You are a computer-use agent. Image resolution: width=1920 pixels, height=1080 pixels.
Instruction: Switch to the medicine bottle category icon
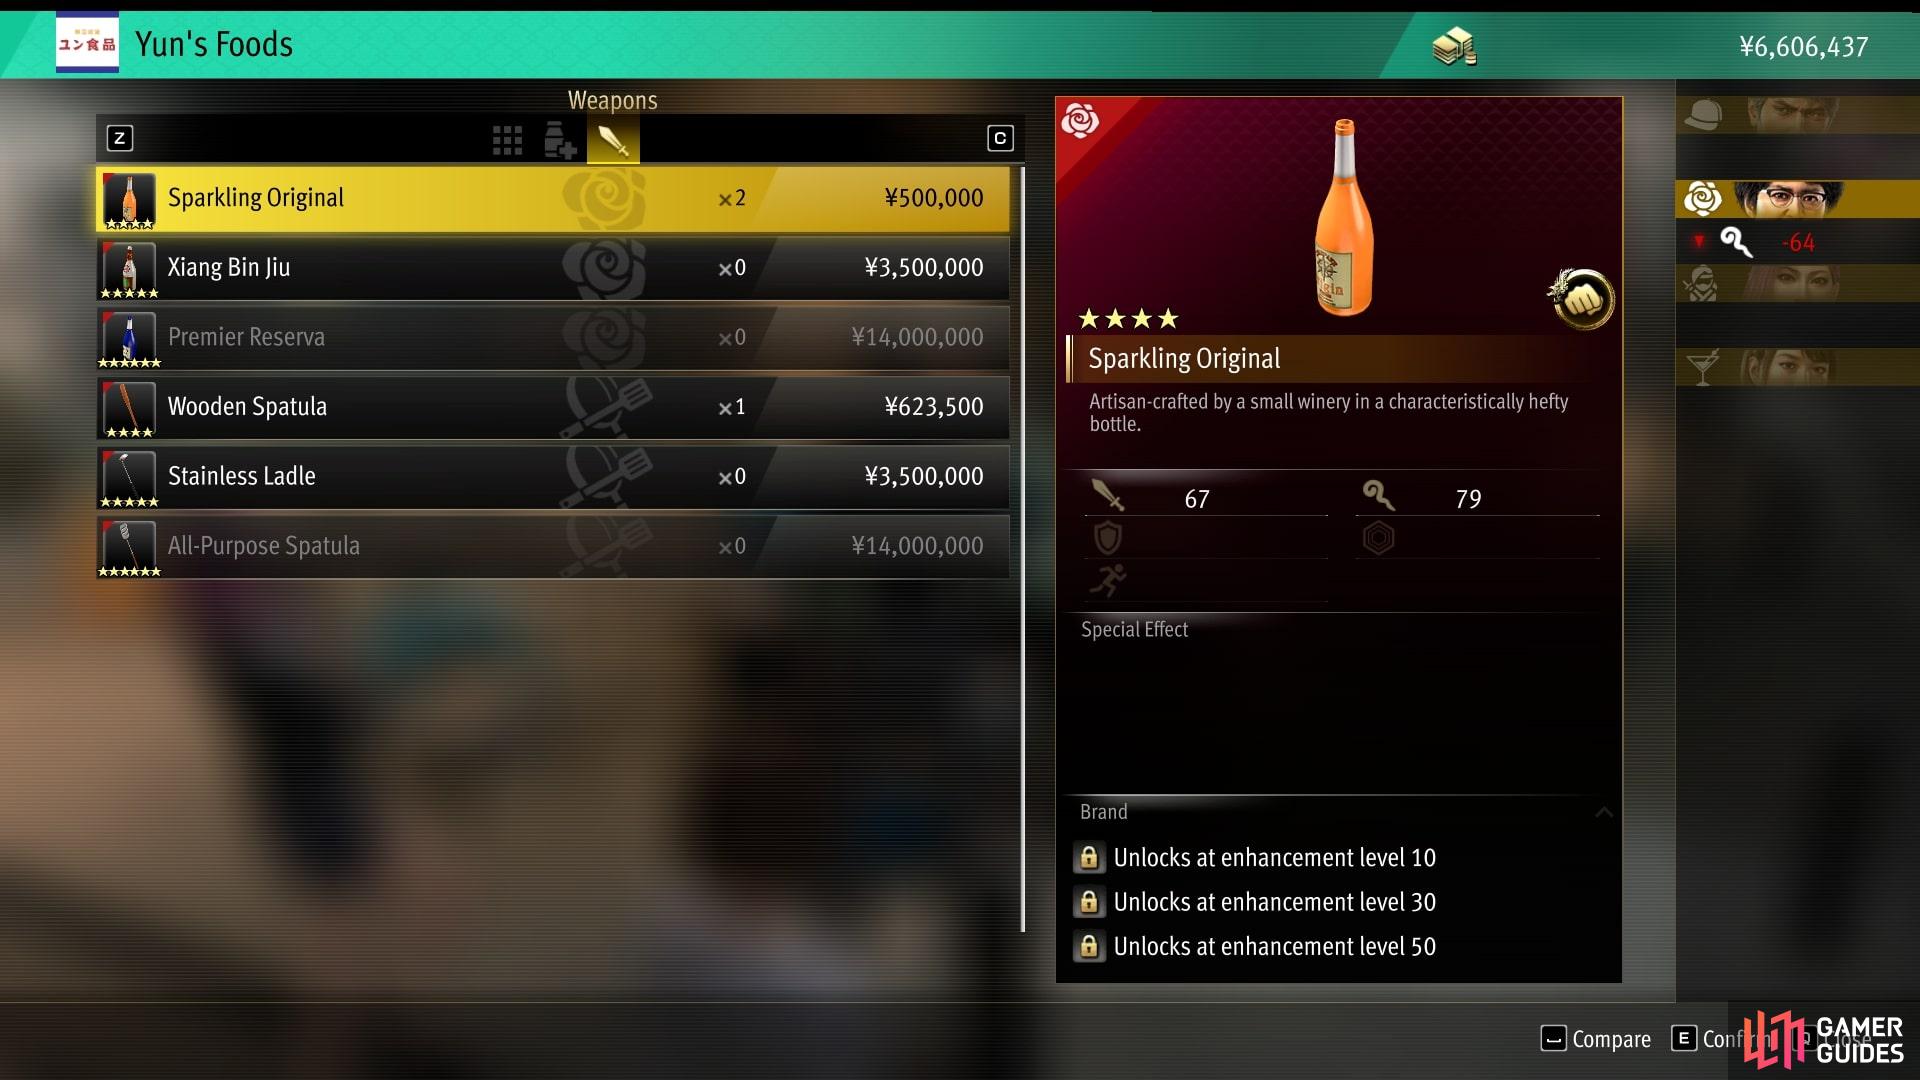(560, 140)
